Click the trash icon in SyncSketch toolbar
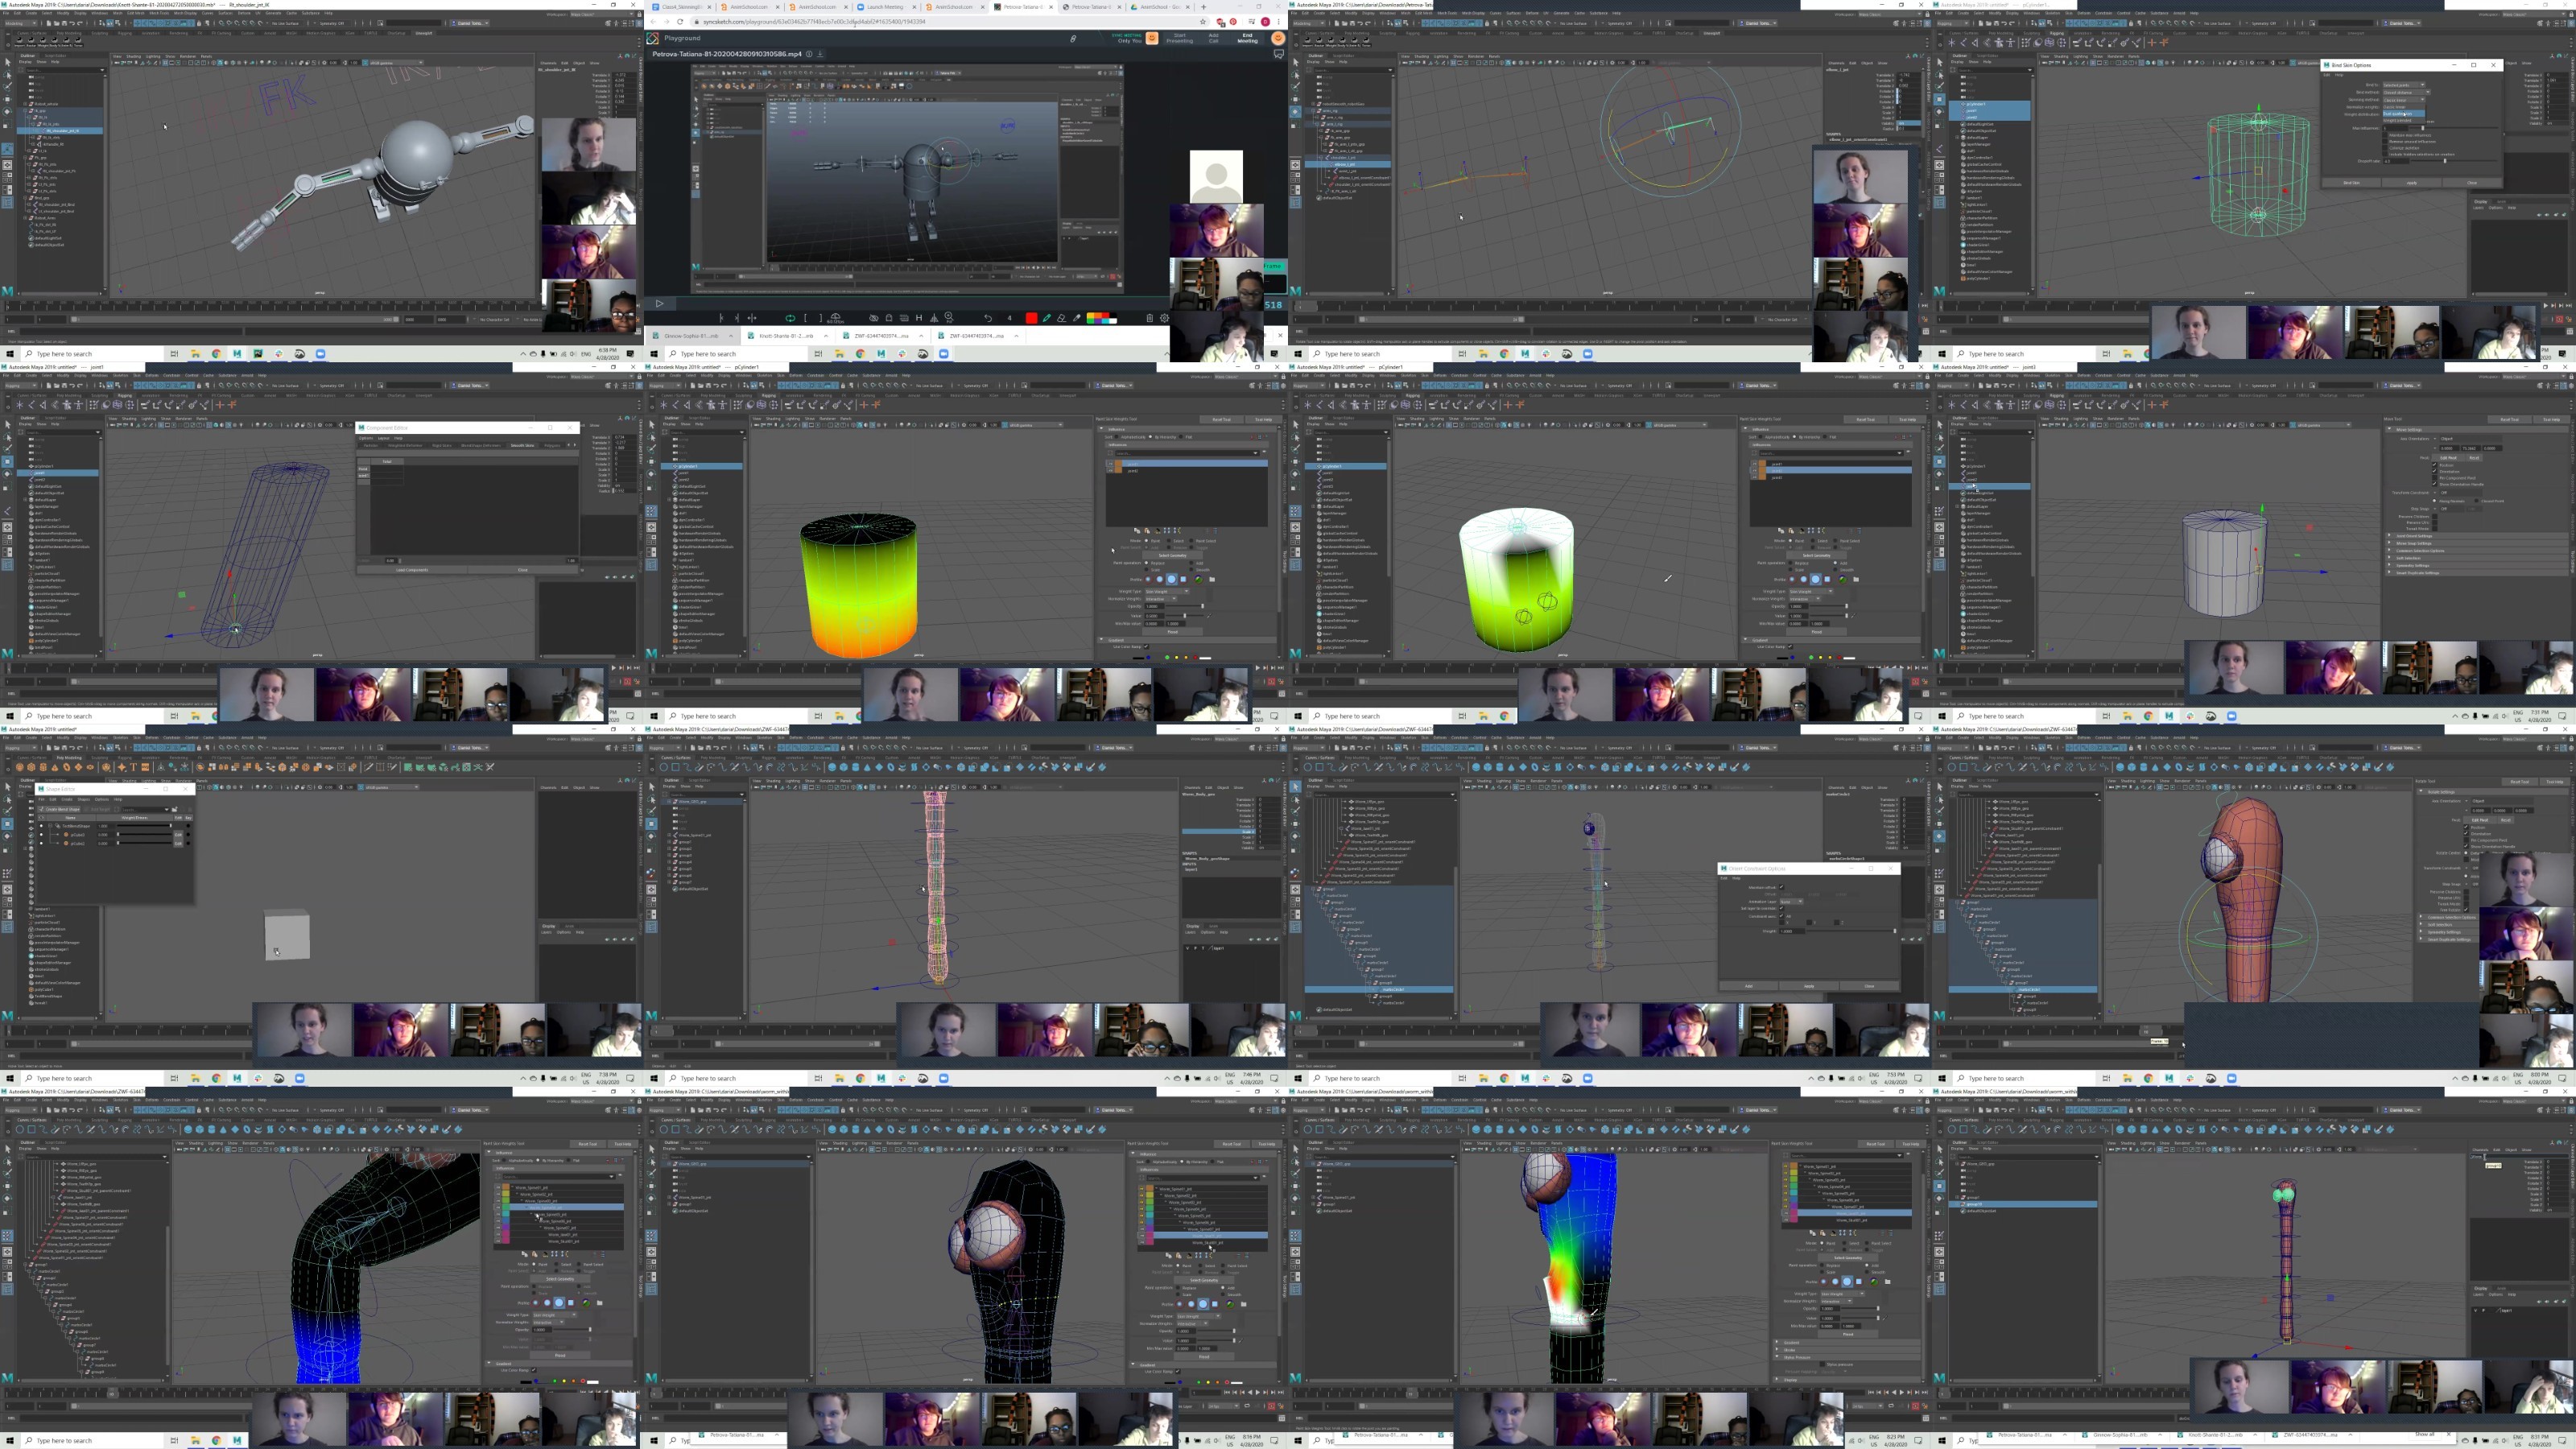 click(x=1150, y=318)
